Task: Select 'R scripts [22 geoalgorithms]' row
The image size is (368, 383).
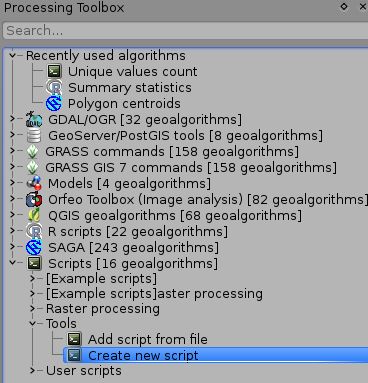Action: tap(138, 232)
